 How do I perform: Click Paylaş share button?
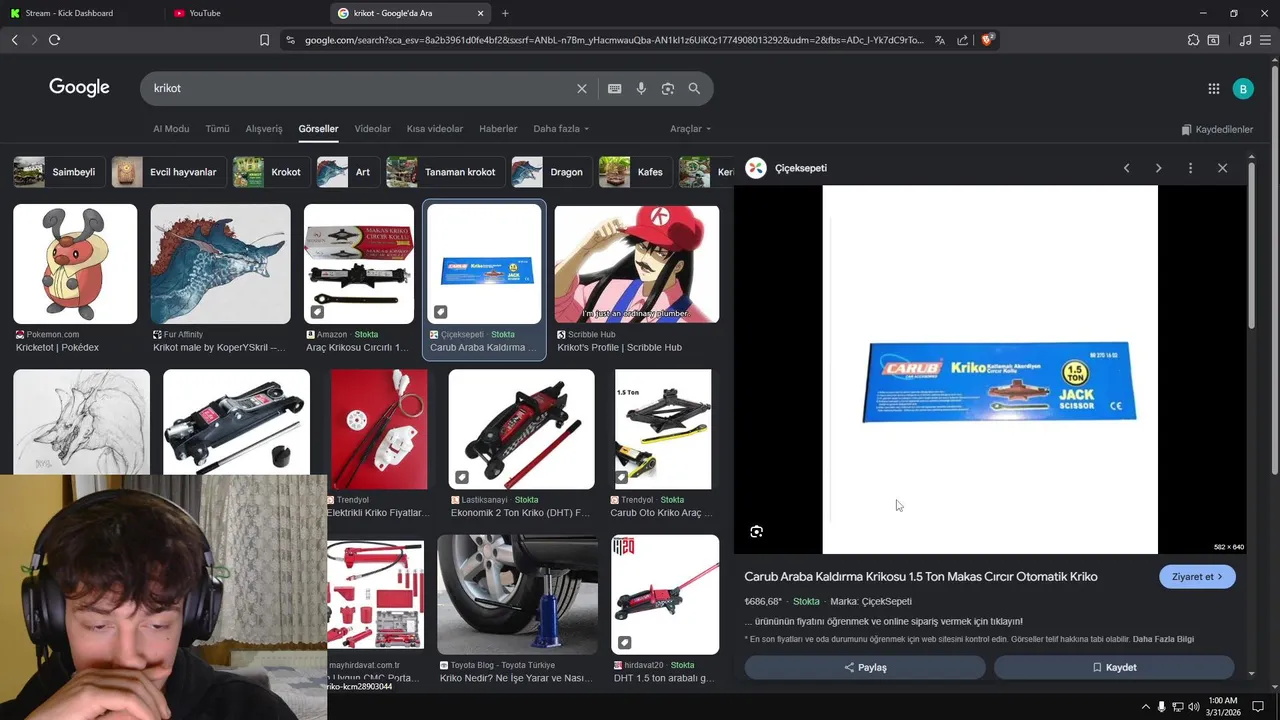point(865,667)
